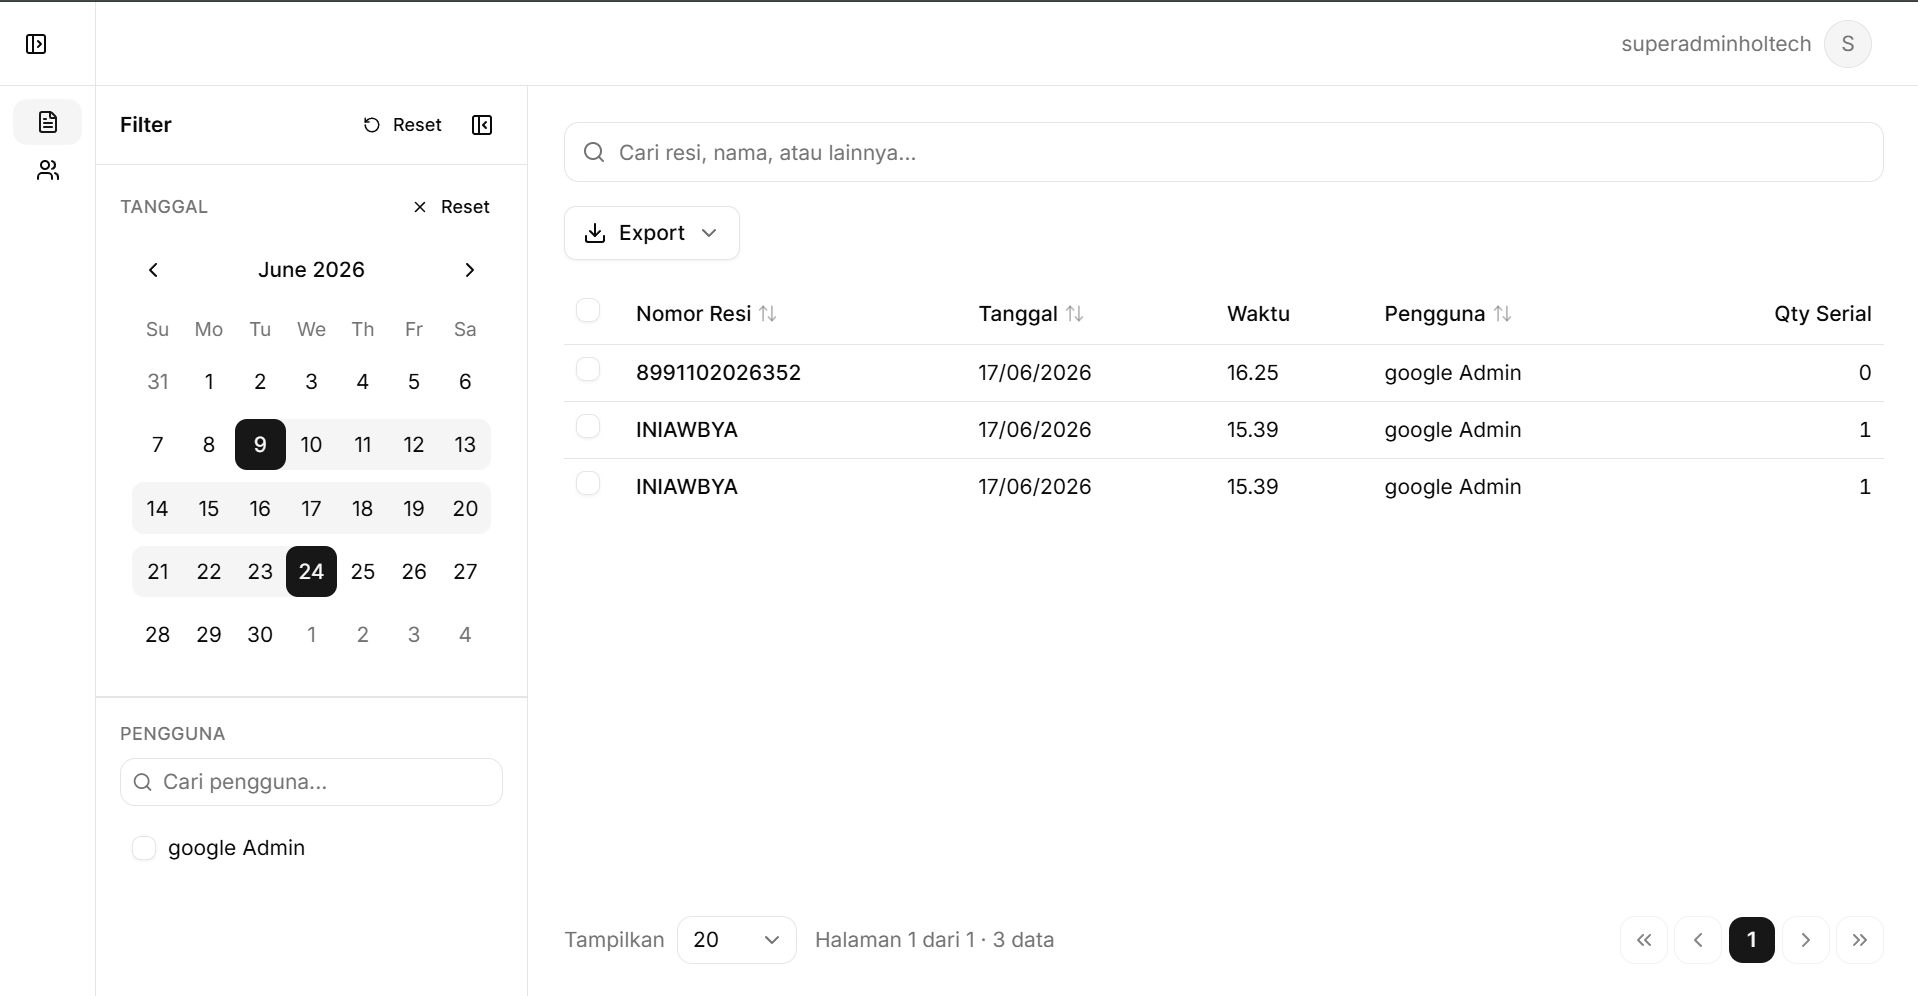Sort by Pengguna column

pos(1447,314)
